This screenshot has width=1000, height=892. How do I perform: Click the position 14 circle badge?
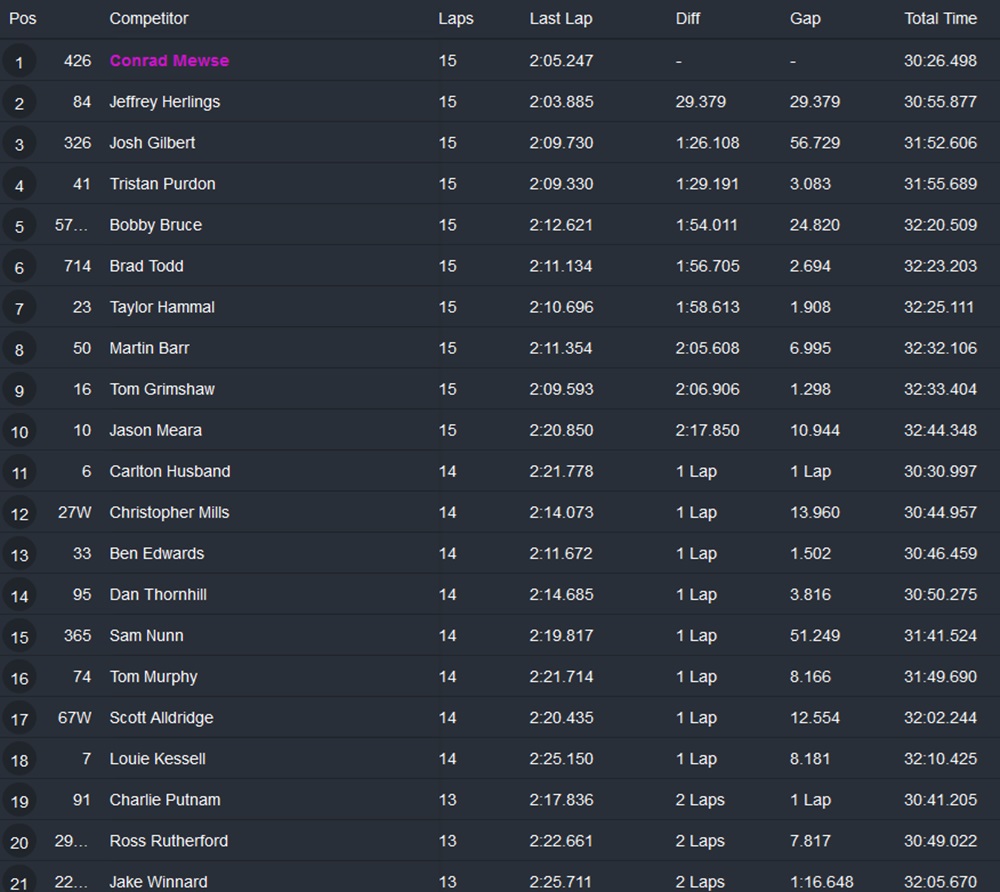click(19, 596)
